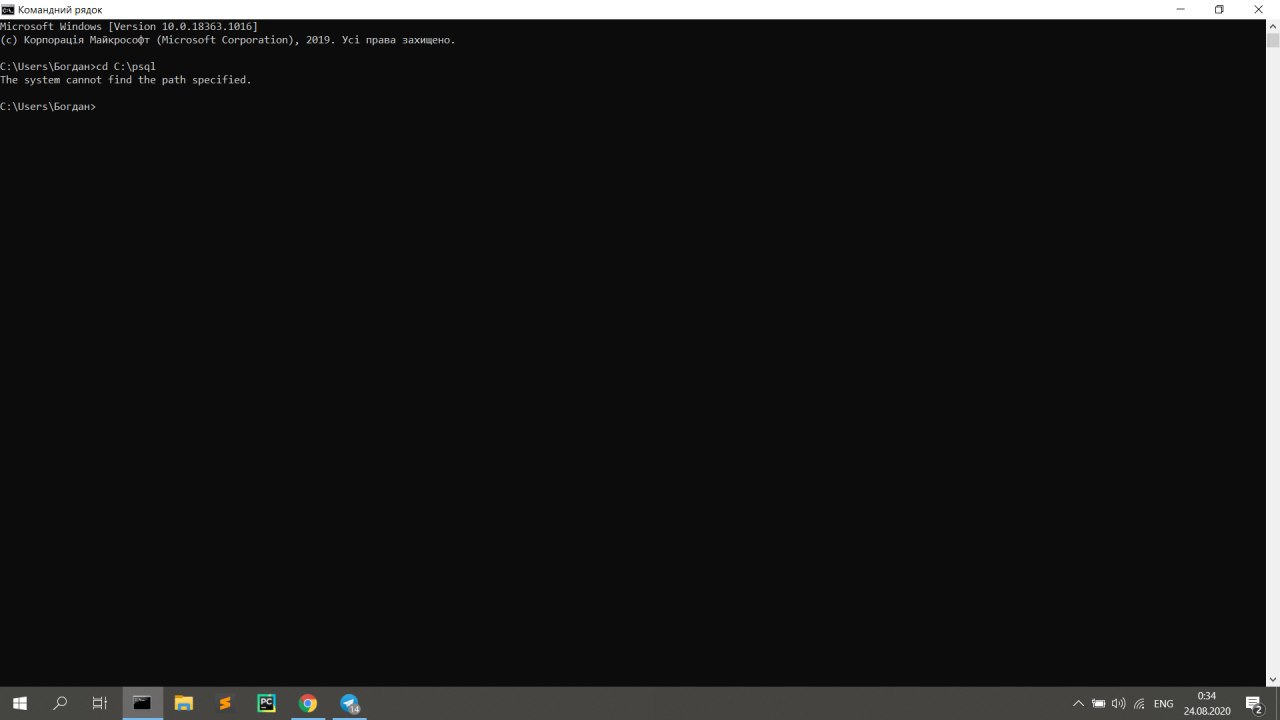Open the notification Action Center

pyautogui.click(x=1254, y=704)
